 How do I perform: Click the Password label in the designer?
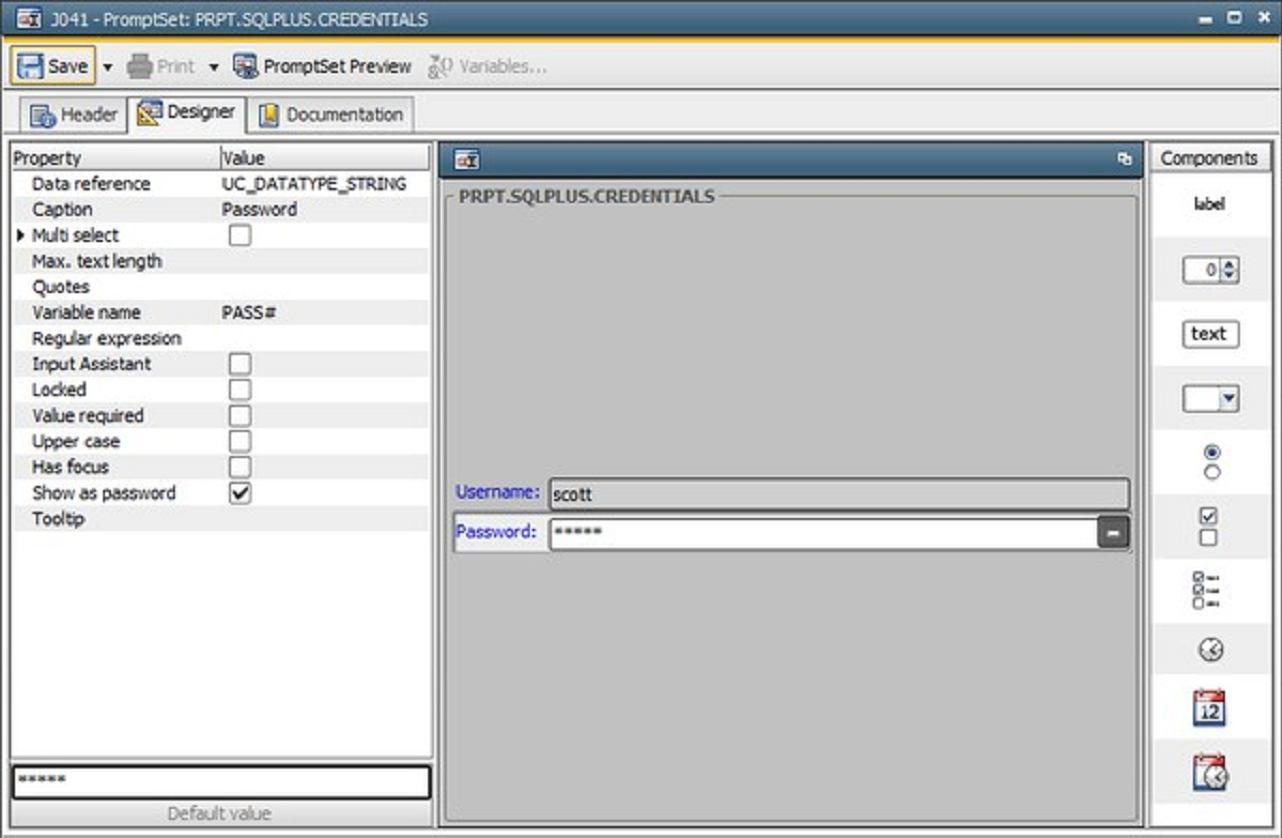coord(496,532)
